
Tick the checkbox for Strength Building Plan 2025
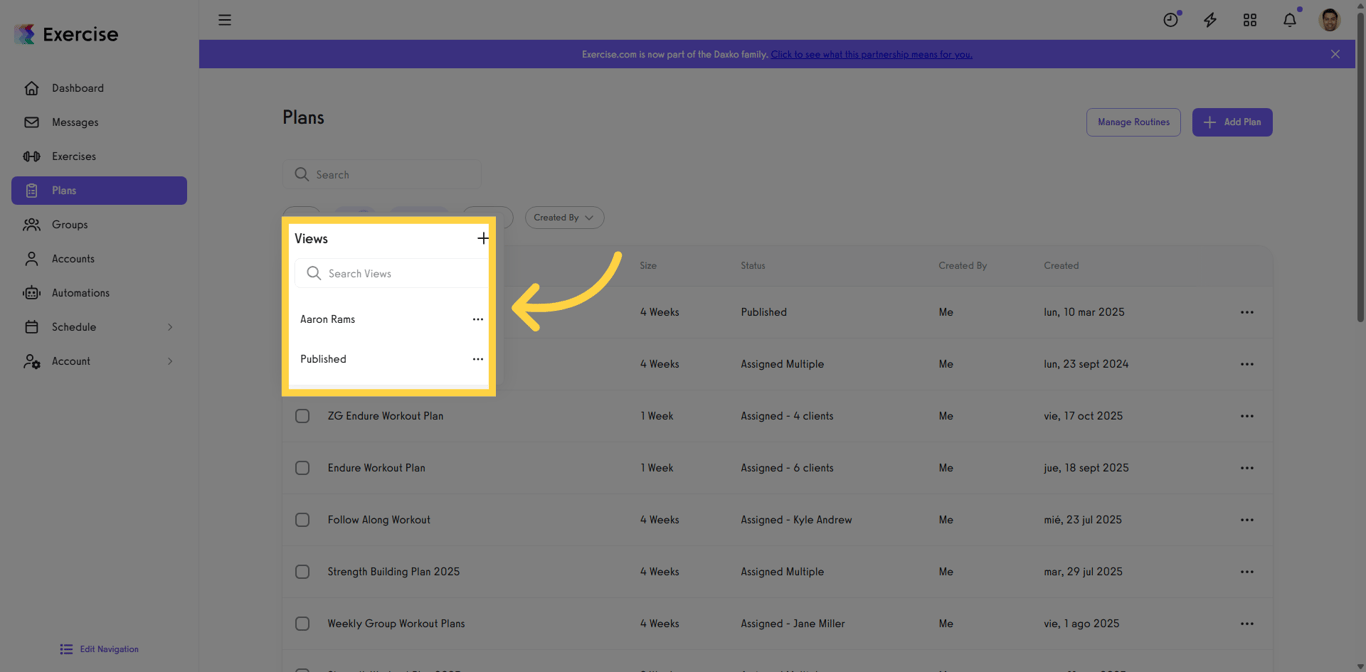[x=302, y=572]
